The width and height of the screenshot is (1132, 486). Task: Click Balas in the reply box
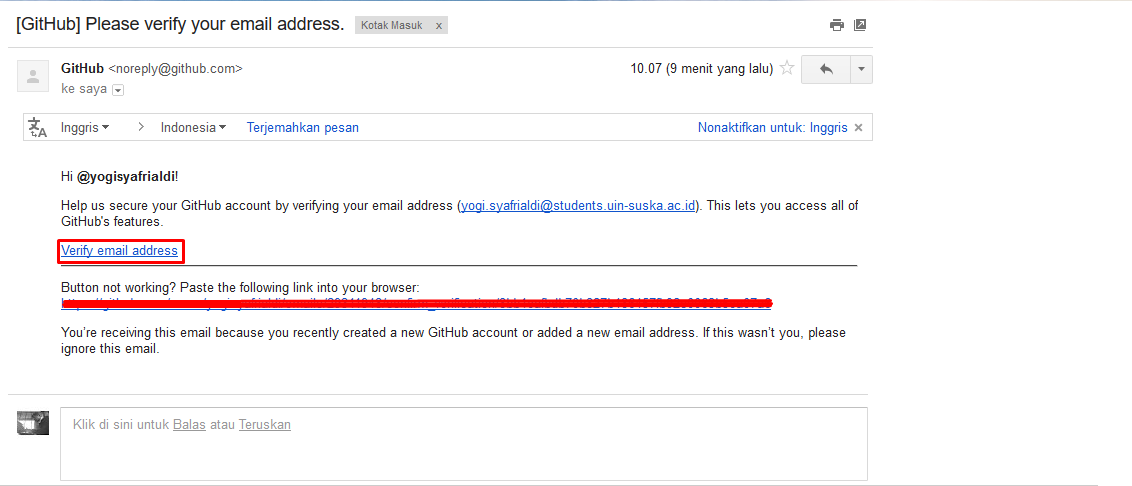[x=189, y=424]
